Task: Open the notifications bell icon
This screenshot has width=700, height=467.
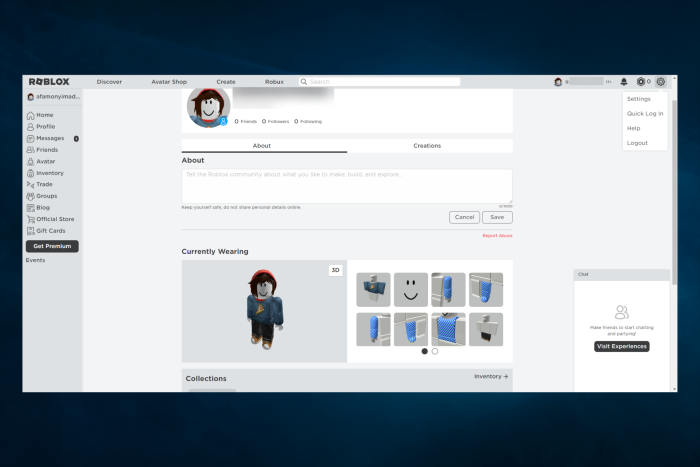Action: point(624,82)
